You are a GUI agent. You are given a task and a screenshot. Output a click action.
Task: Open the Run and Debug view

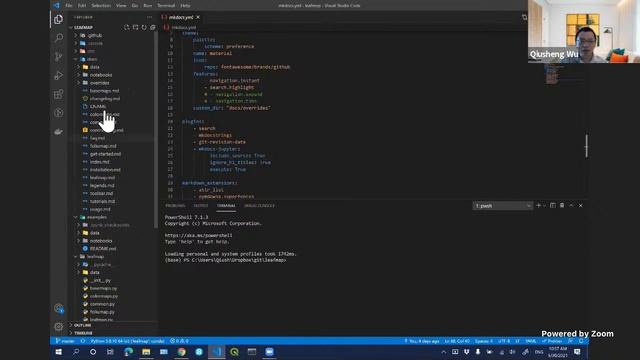(x=58, y=76)
